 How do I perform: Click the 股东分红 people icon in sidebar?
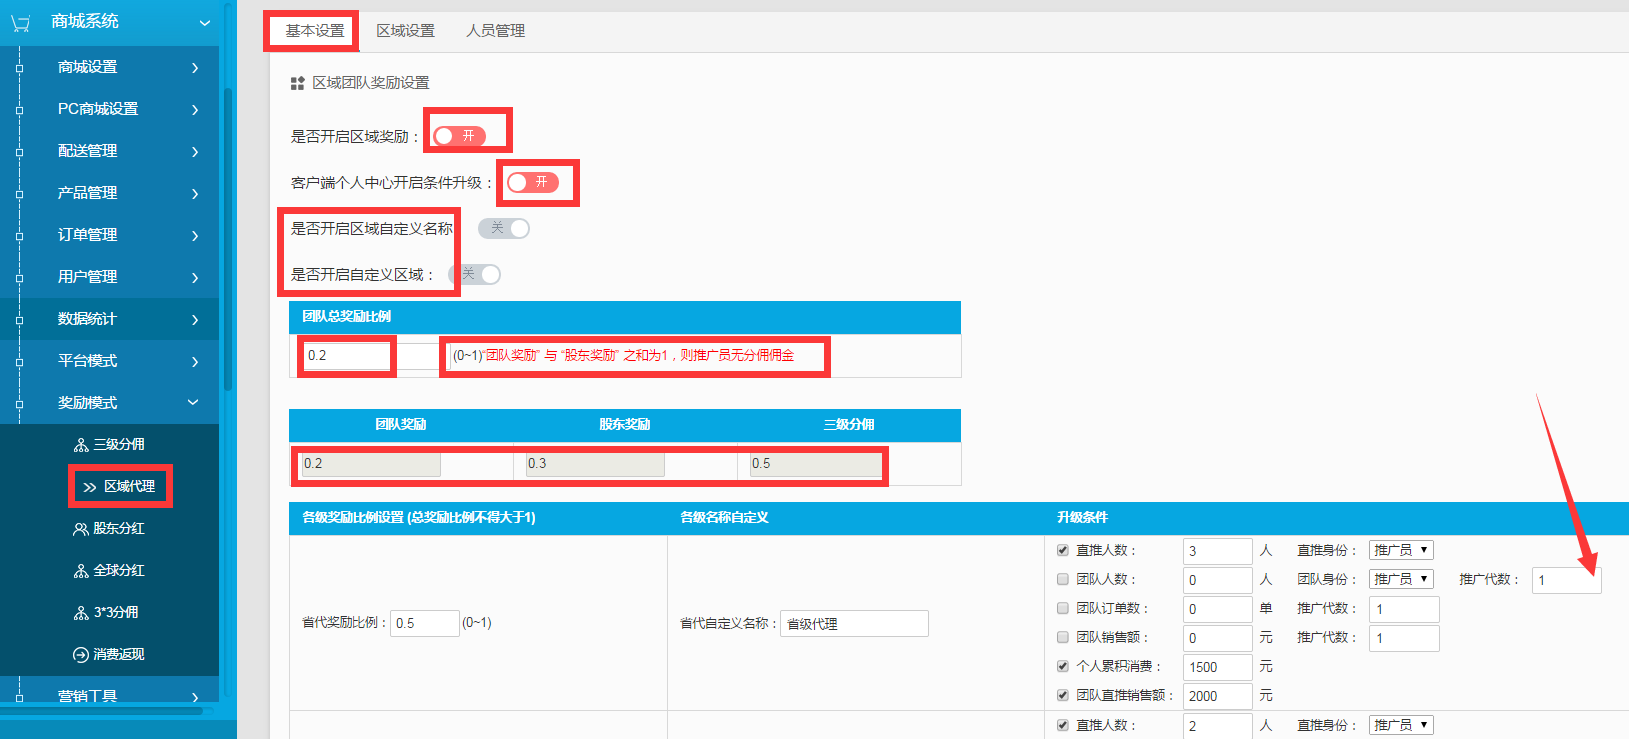pyautogui.click(x=81, y=529)
